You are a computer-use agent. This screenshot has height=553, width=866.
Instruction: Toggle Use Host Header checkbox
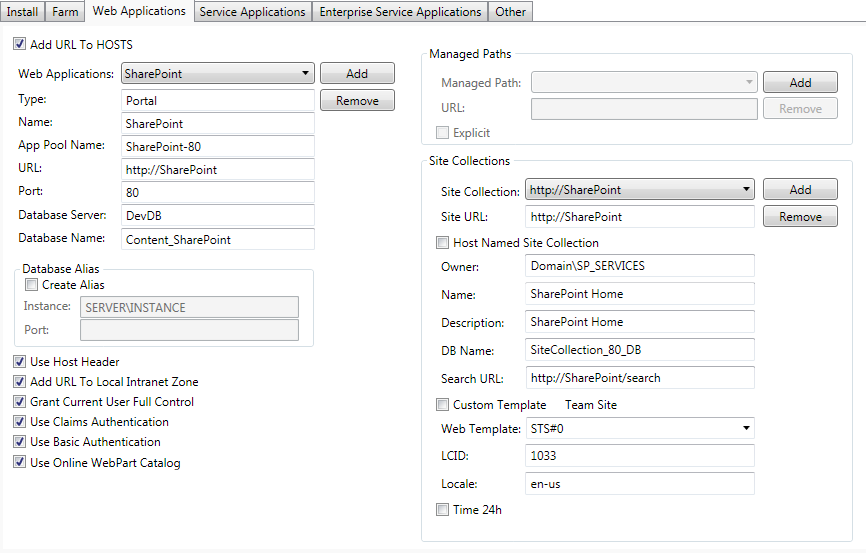pos(20,362)
